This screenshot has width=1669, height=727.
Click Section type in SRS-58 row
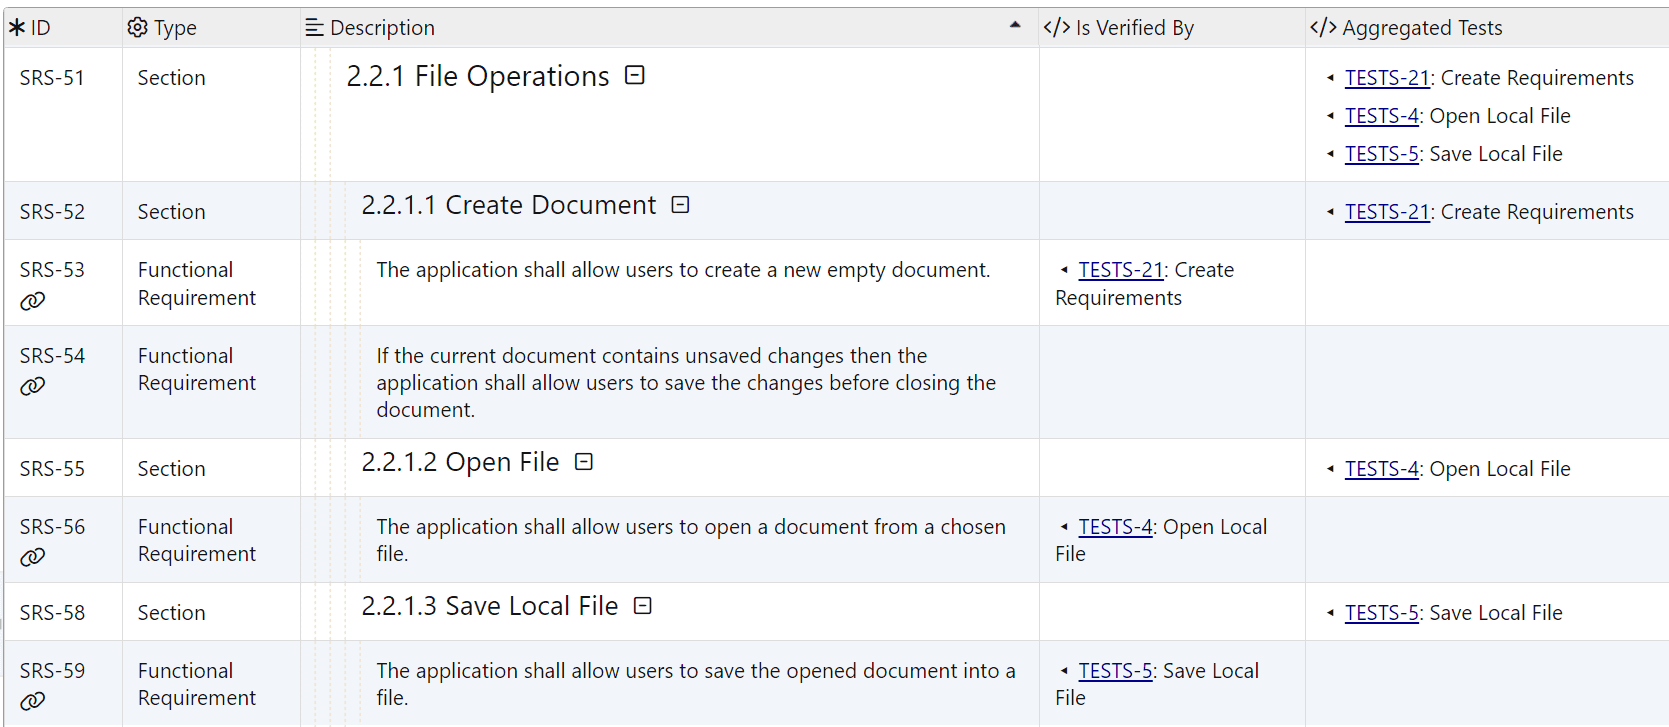(x=171, y=613)
